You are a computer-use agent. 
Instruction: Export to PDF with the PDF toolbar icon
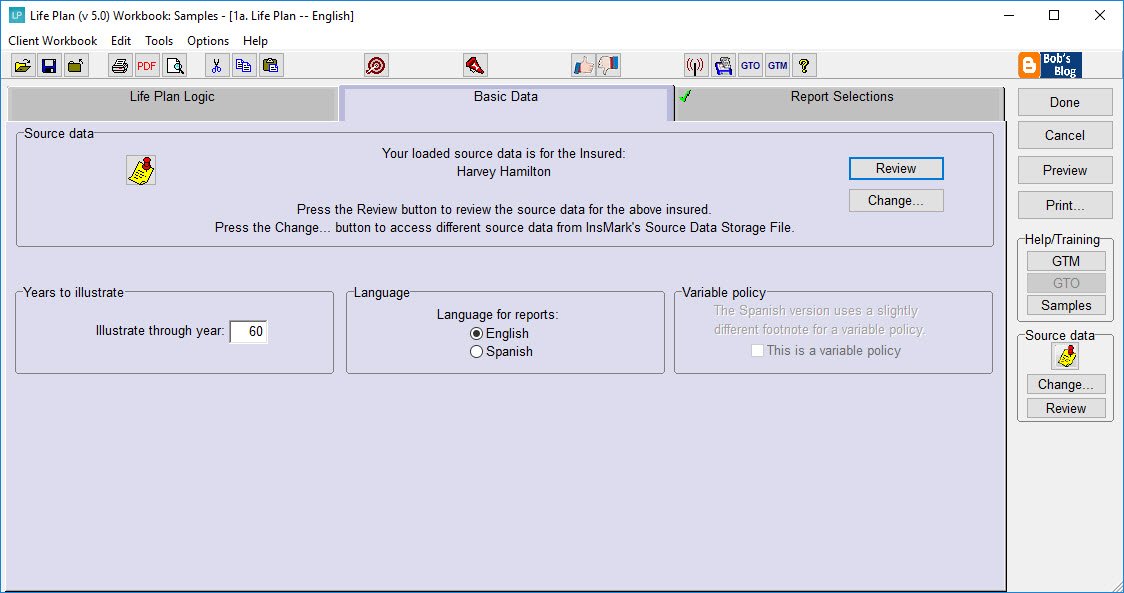click(x=146, y=64)
